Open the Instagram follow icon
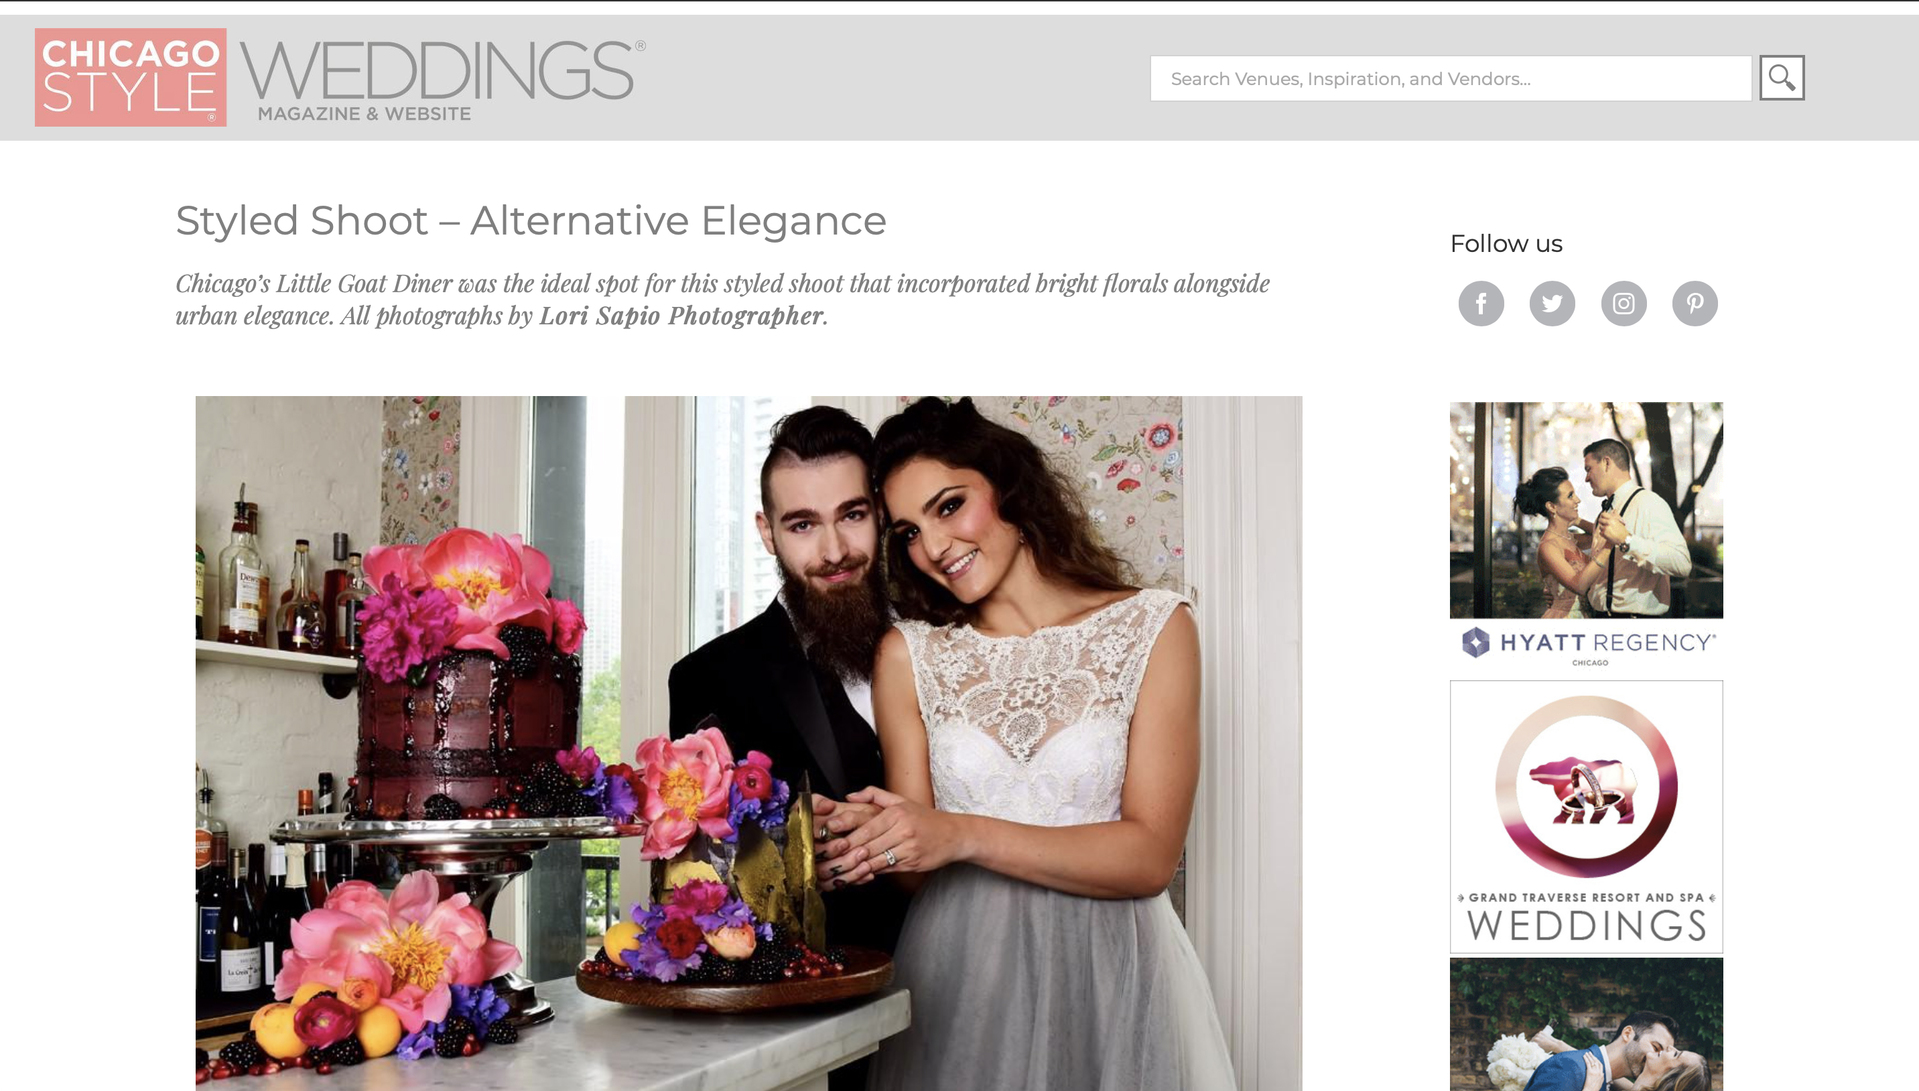This screenshot has width=1919, height=1091. point(1623,304)
